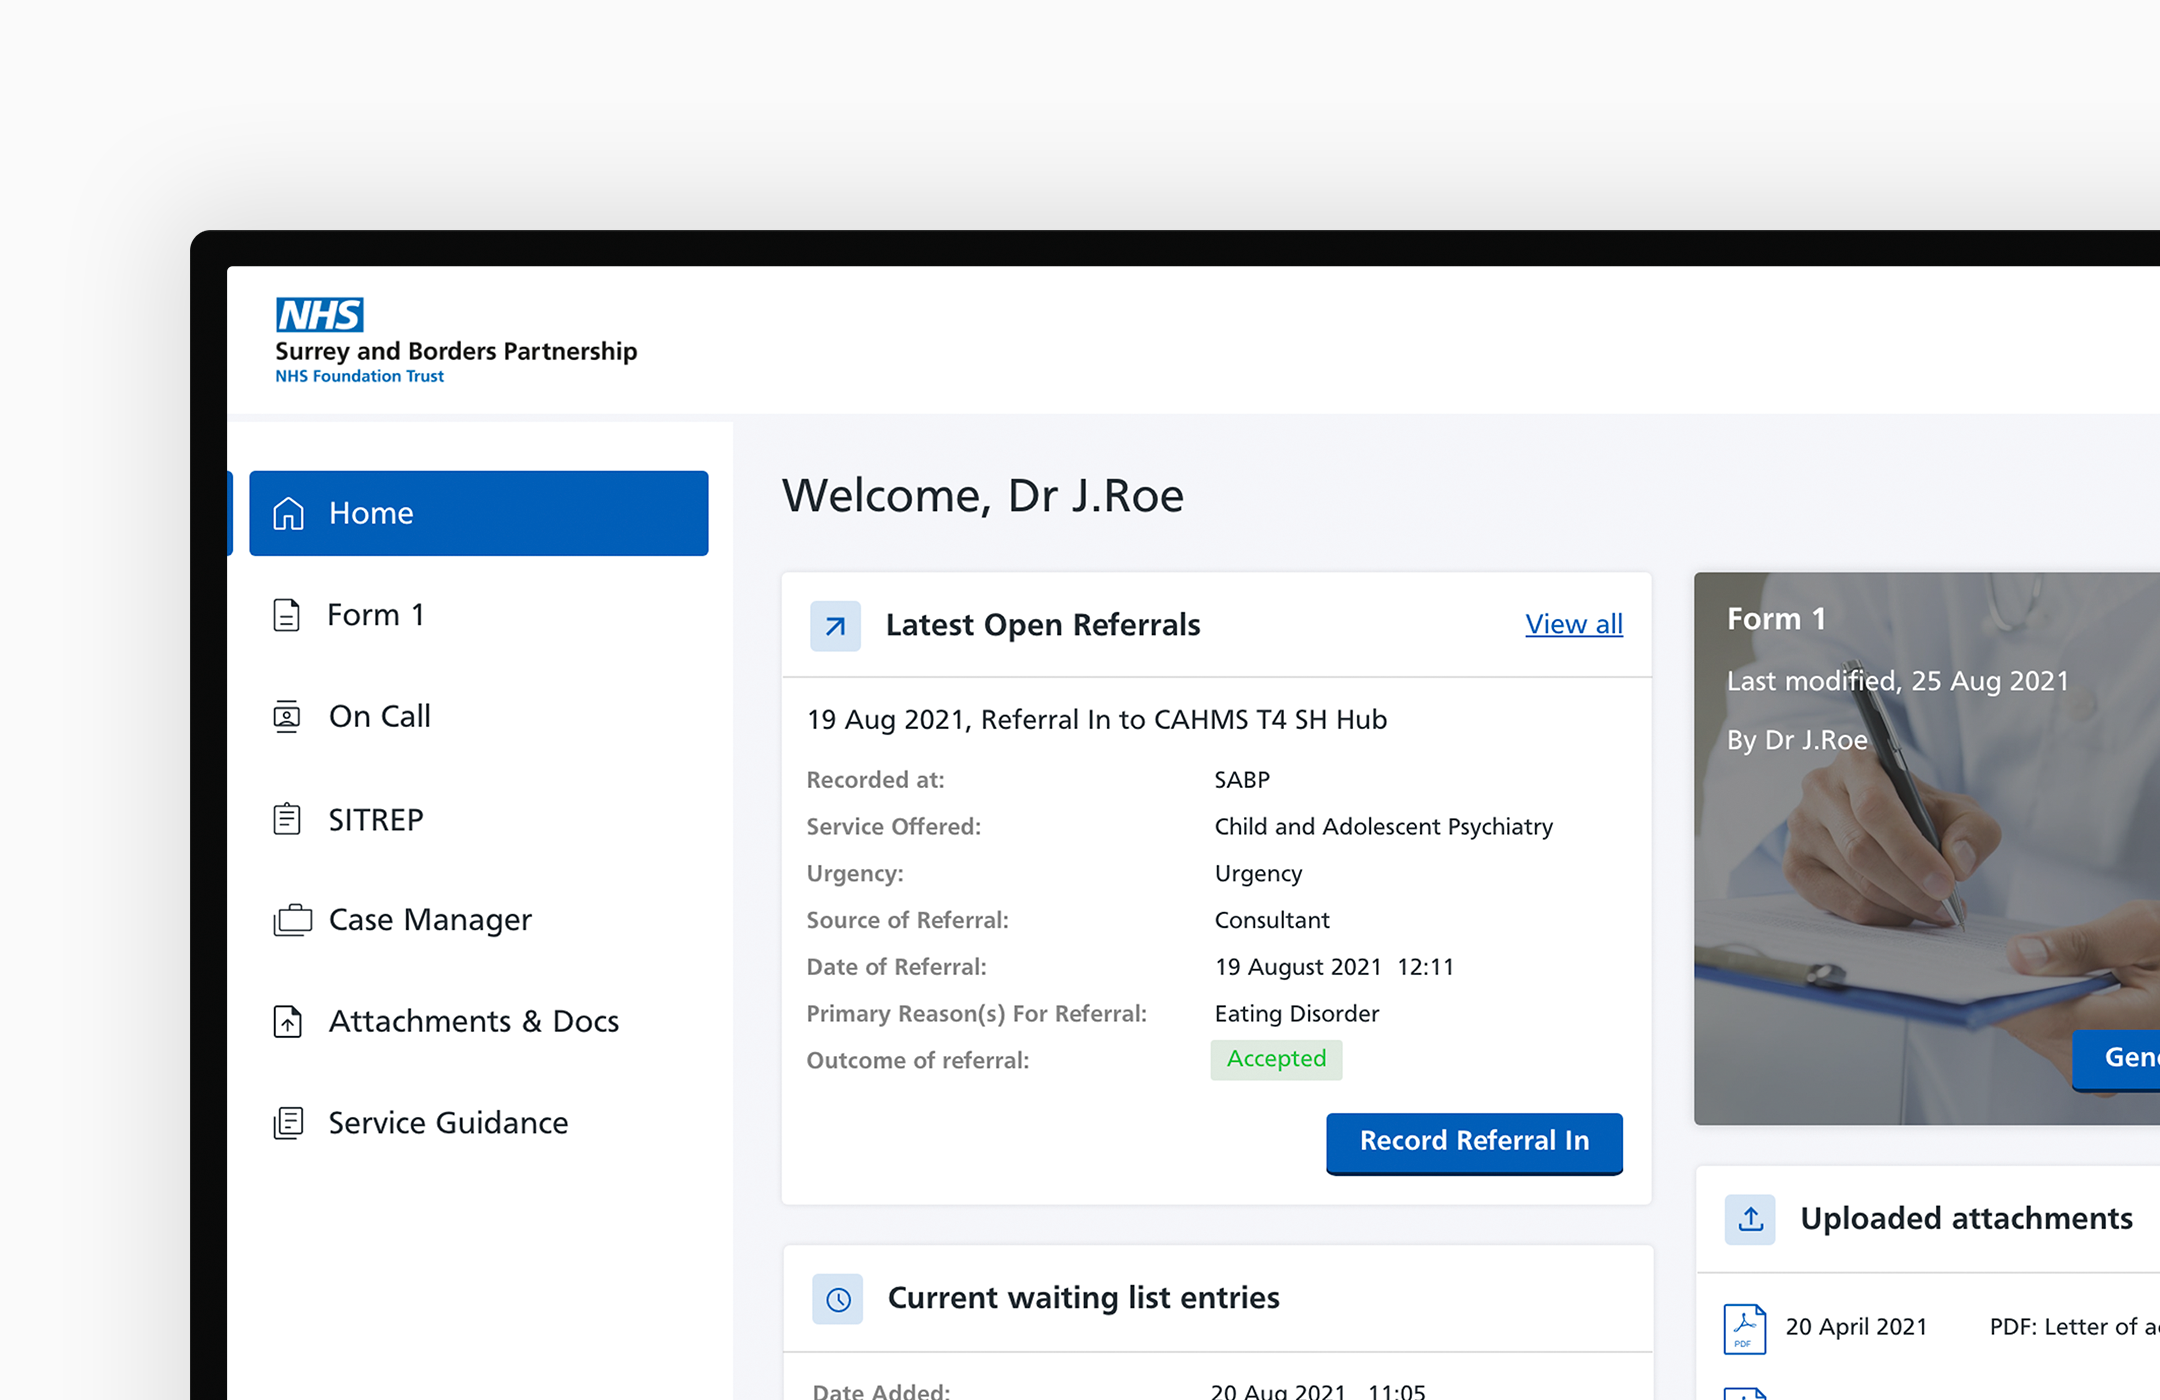Click the Form 1 document icon
Viewport: 2160px width, 1400px height.
pos(287,614)
